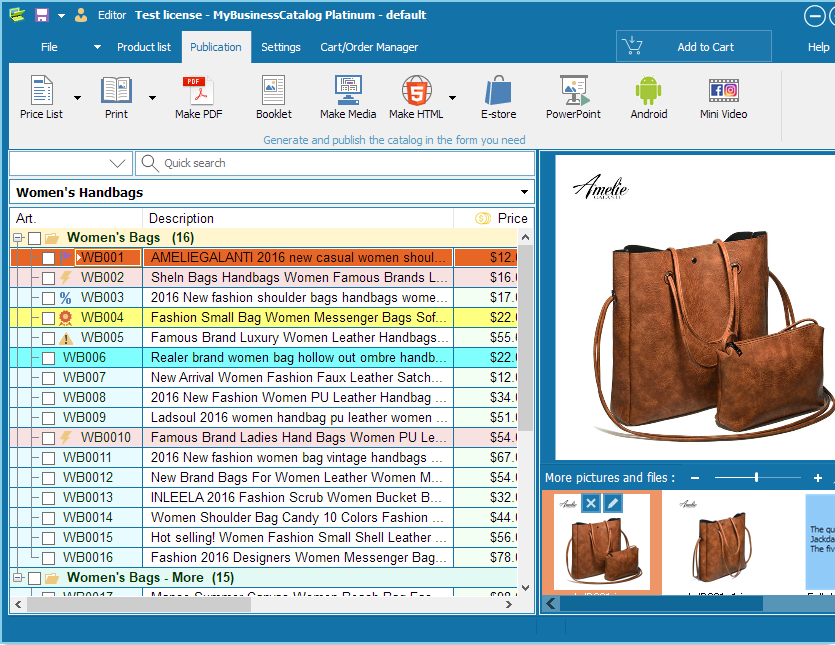Remove picture with the X icon on thumbnail
This screenshot has height=645, width=835.
click(590, 503)
